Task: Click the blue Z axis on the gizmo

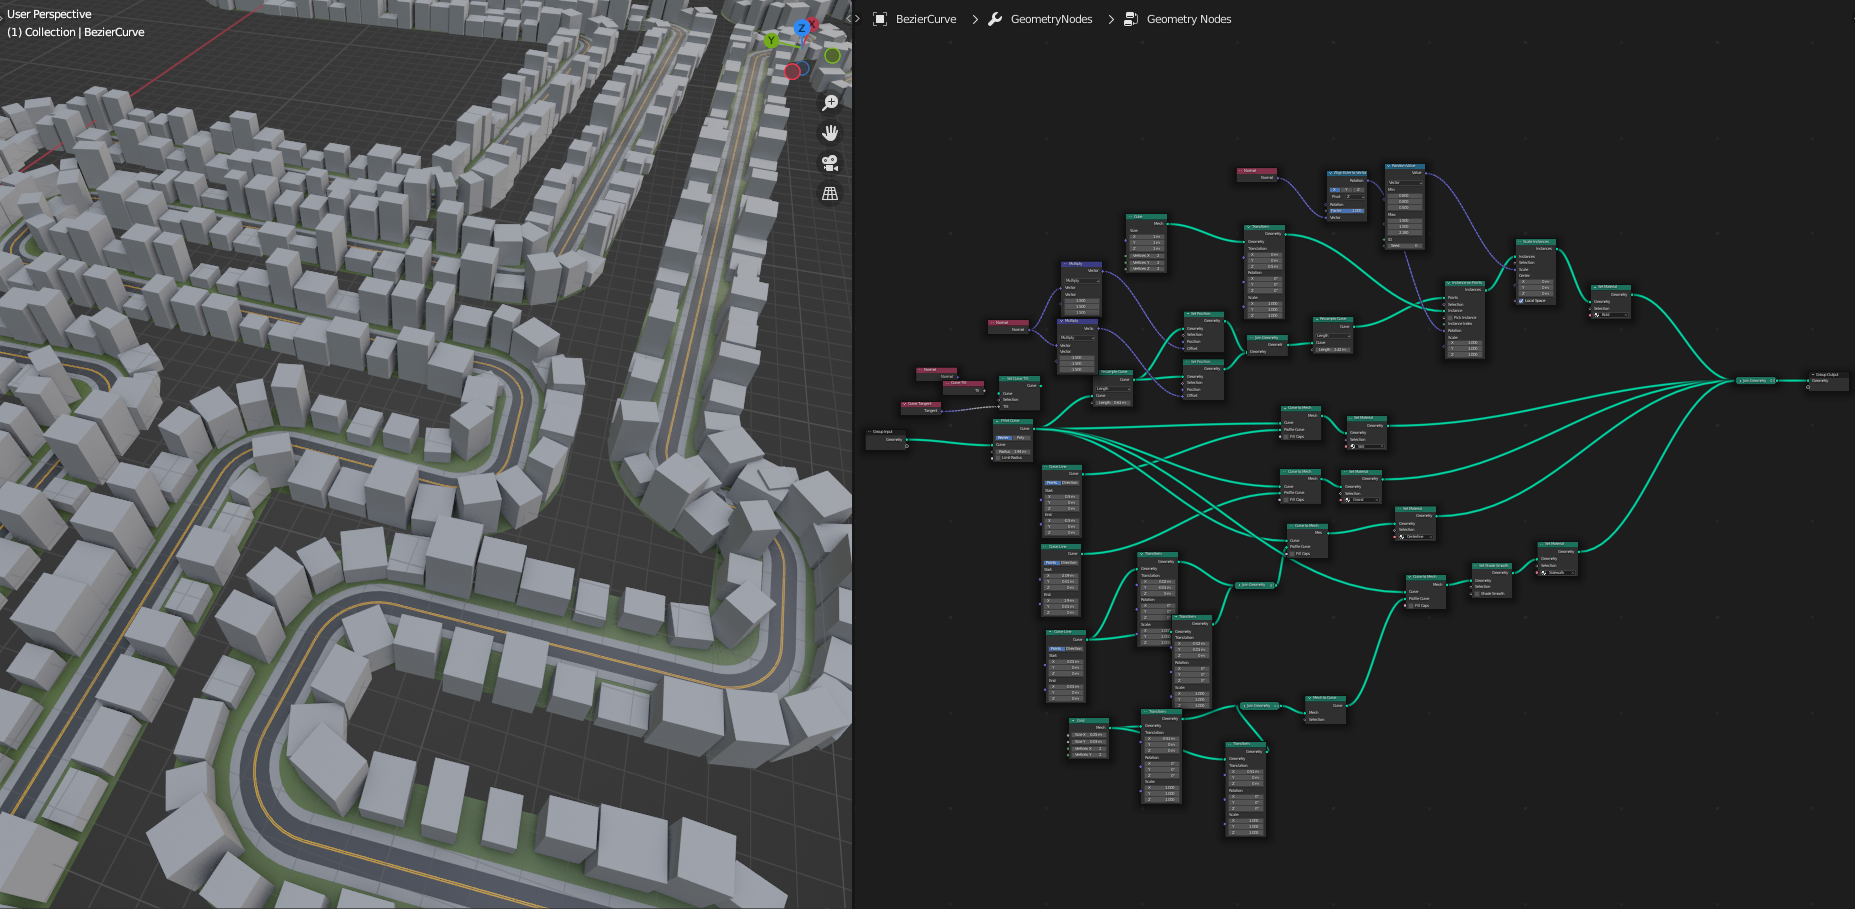Action: 801,28
